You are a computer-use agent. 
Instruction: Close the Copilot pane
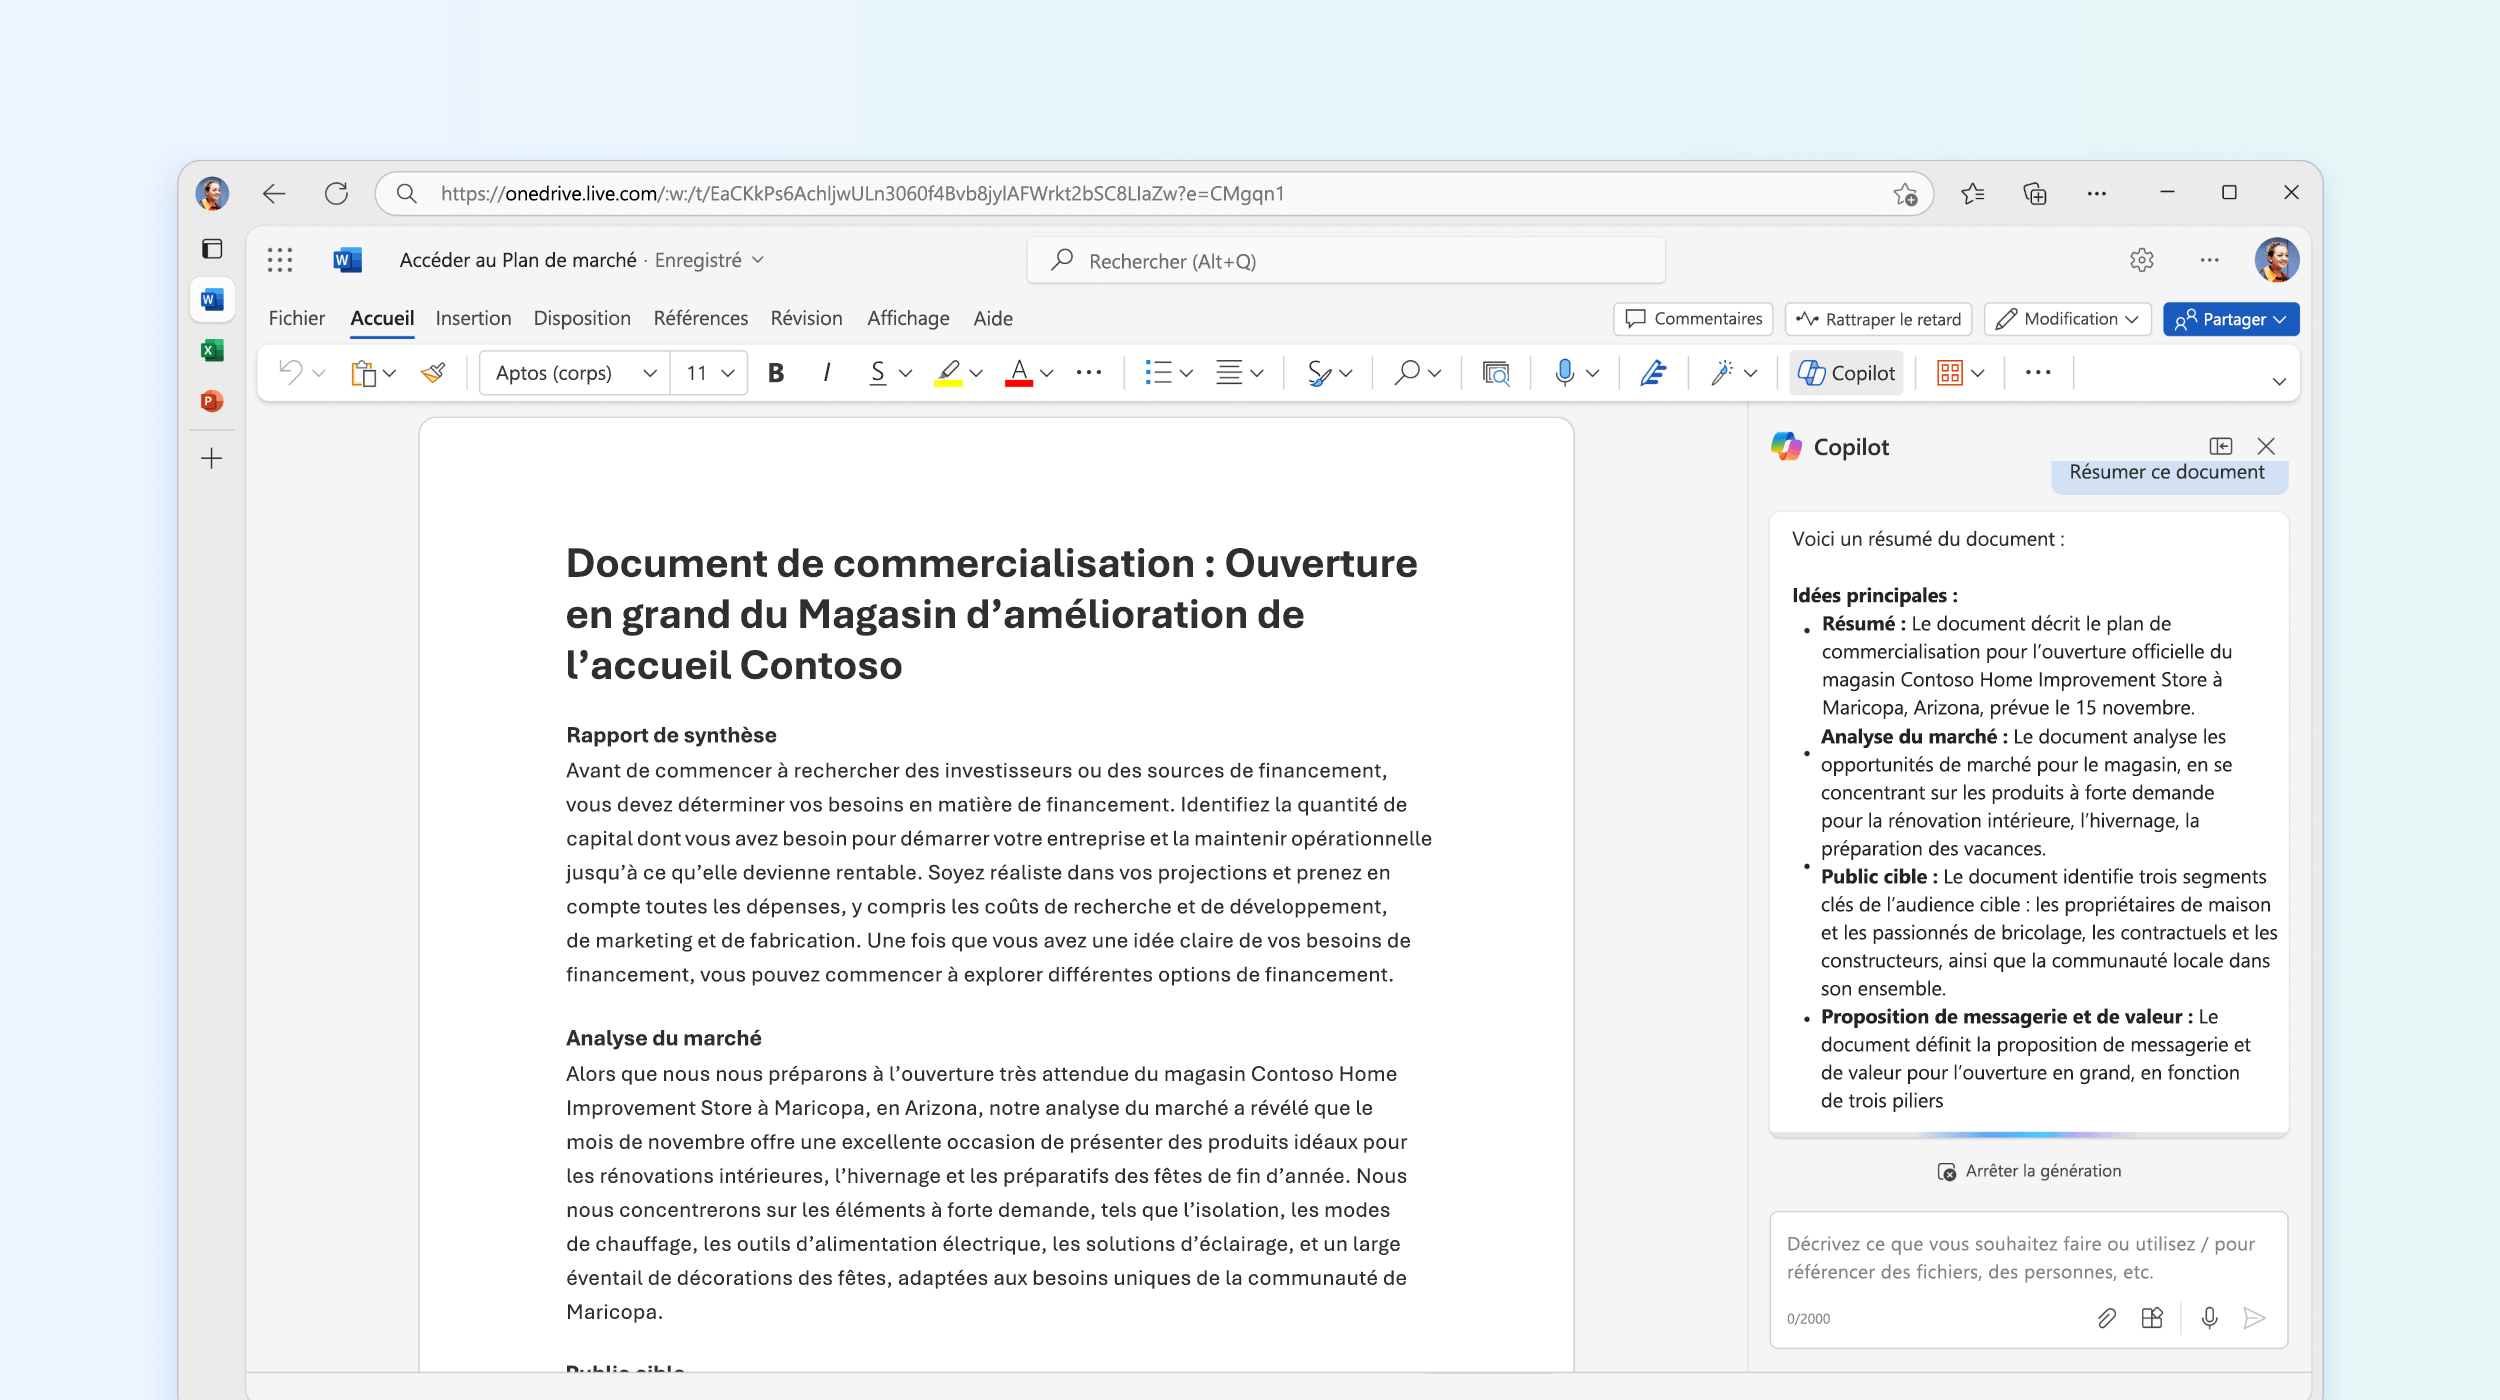point(2266,446)
